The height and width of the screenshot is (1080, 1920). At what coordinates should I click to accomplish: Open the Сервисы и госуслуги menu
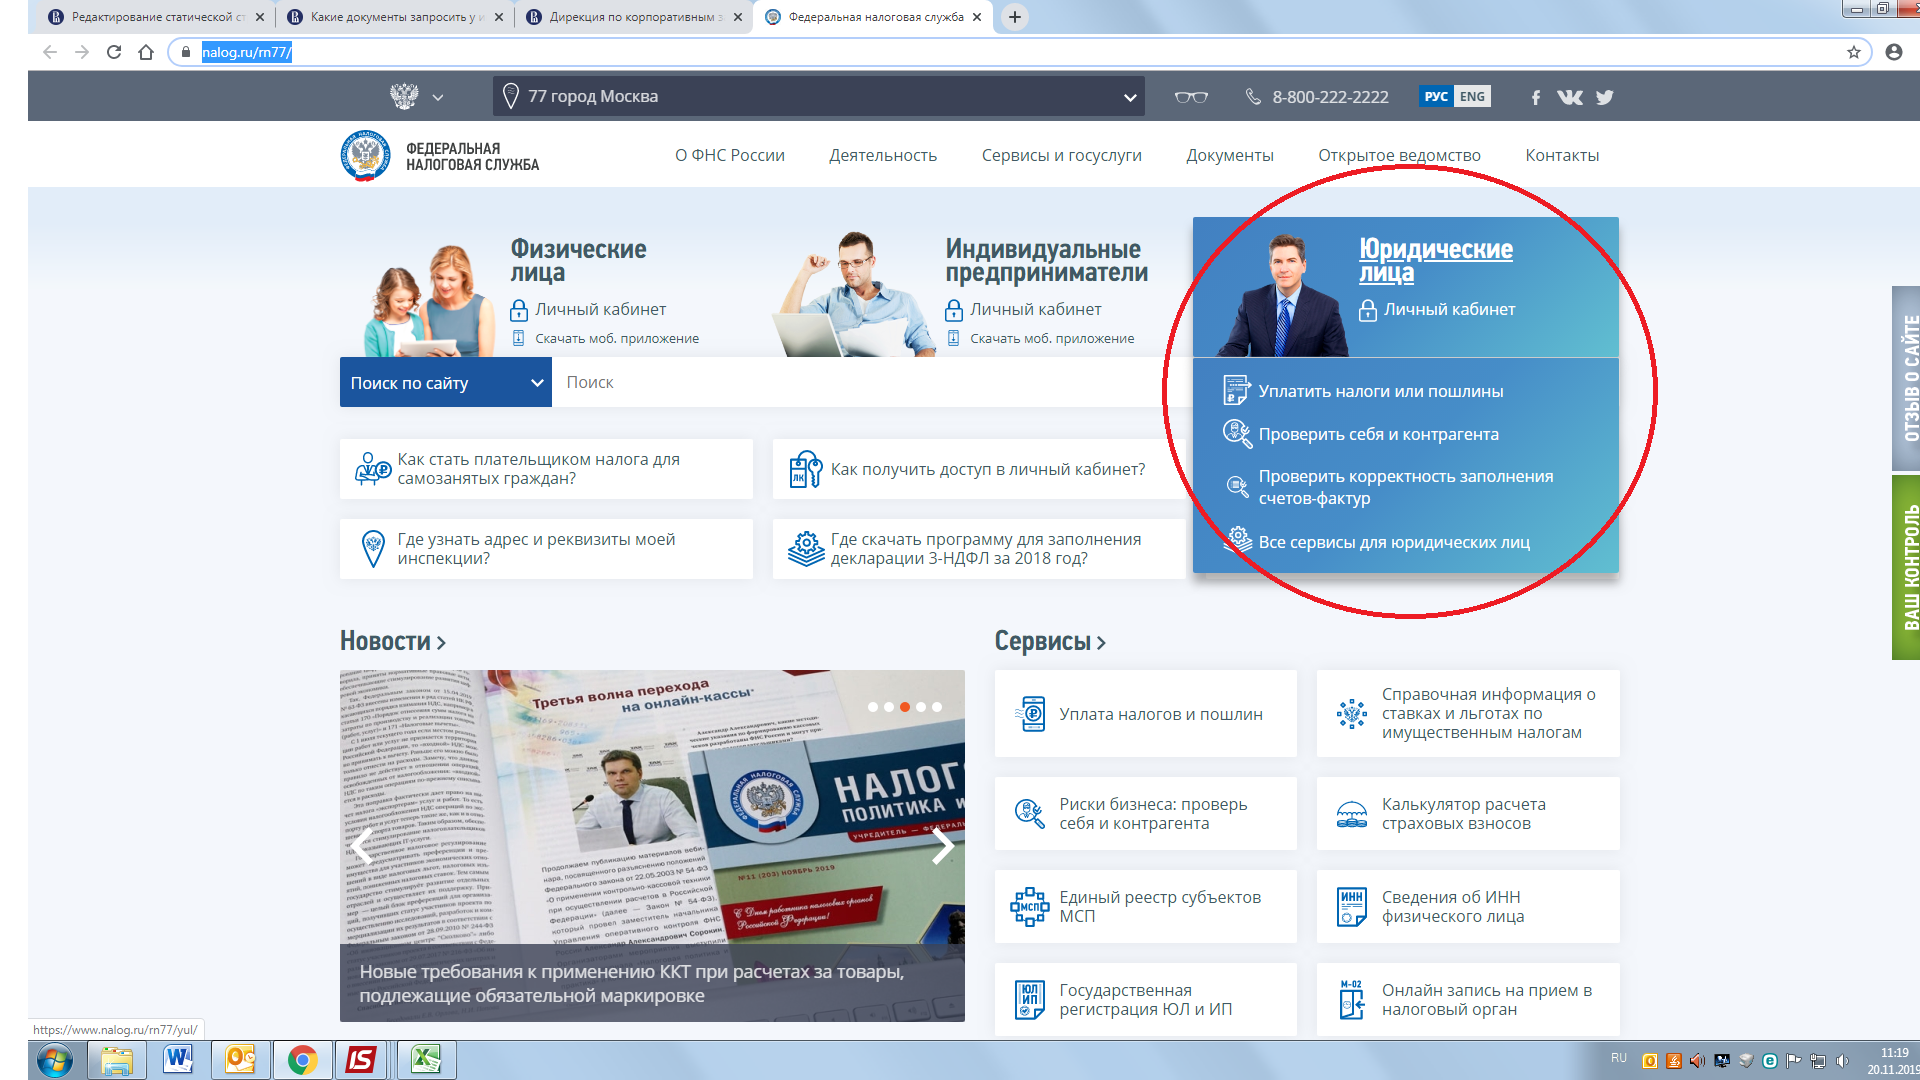pos(1061,155)
